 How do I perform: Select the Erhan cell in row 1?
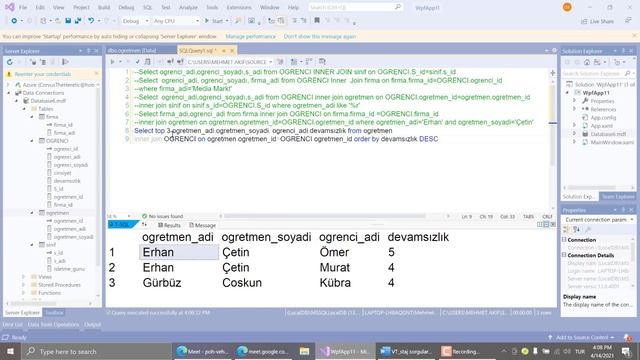[x=179, y=252]
